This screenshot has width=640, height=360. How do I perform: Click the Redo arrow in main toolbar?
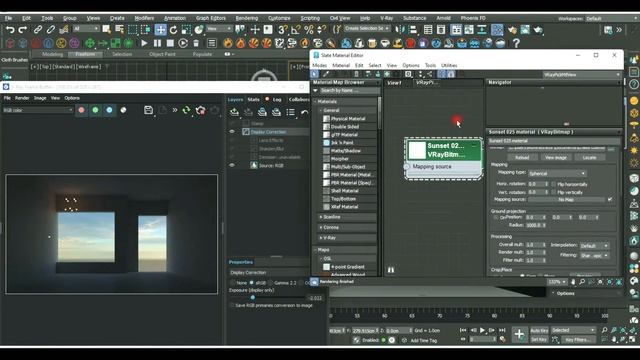click(23, 29)
